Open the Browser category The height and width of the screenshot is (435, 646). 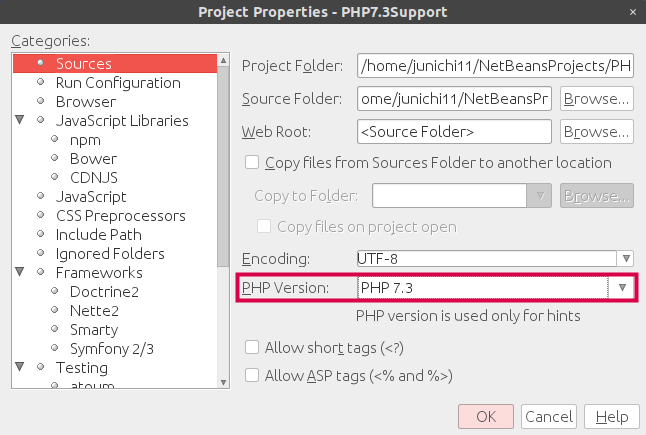tap(85, 102)
